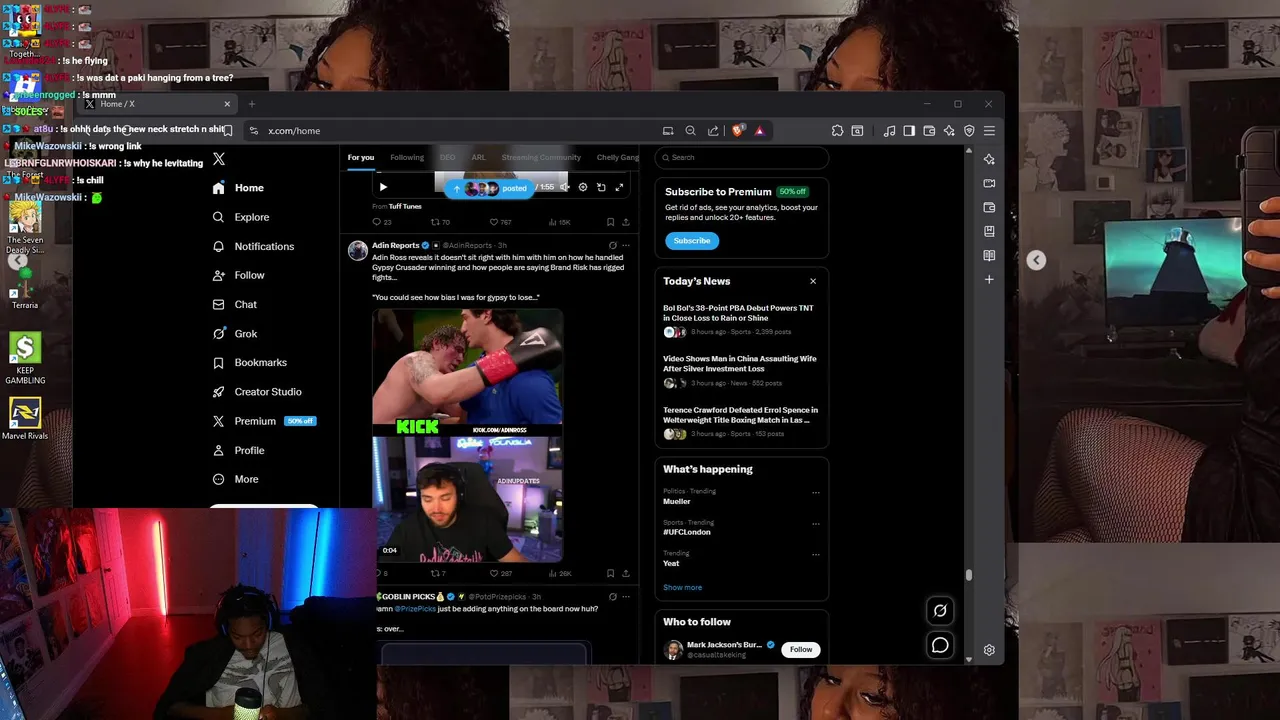
Task: Switch to the For you tab
Action: (x=361, y=157)
